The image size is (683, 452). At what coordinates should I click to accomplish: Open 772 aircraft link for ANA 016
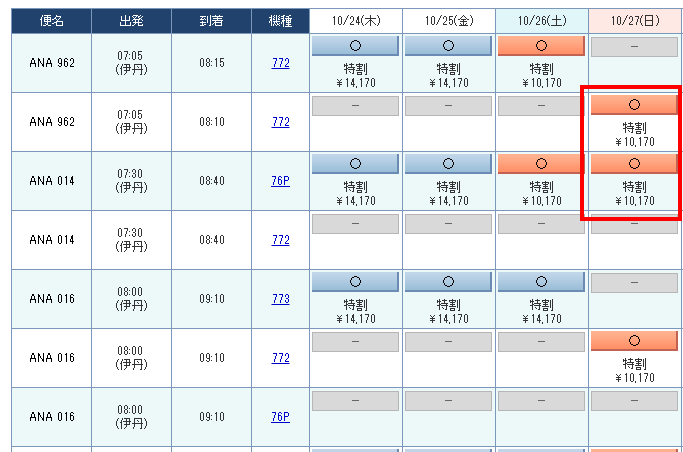[x=281, y=358]
